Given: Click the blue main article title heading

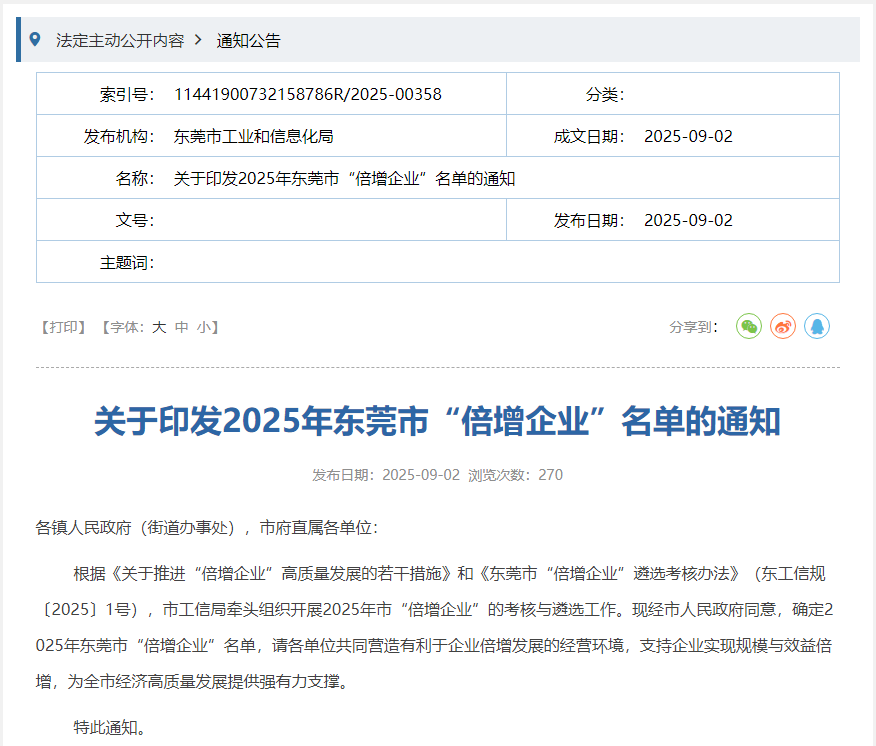Looking at the screenshot, I should point(437,421).
